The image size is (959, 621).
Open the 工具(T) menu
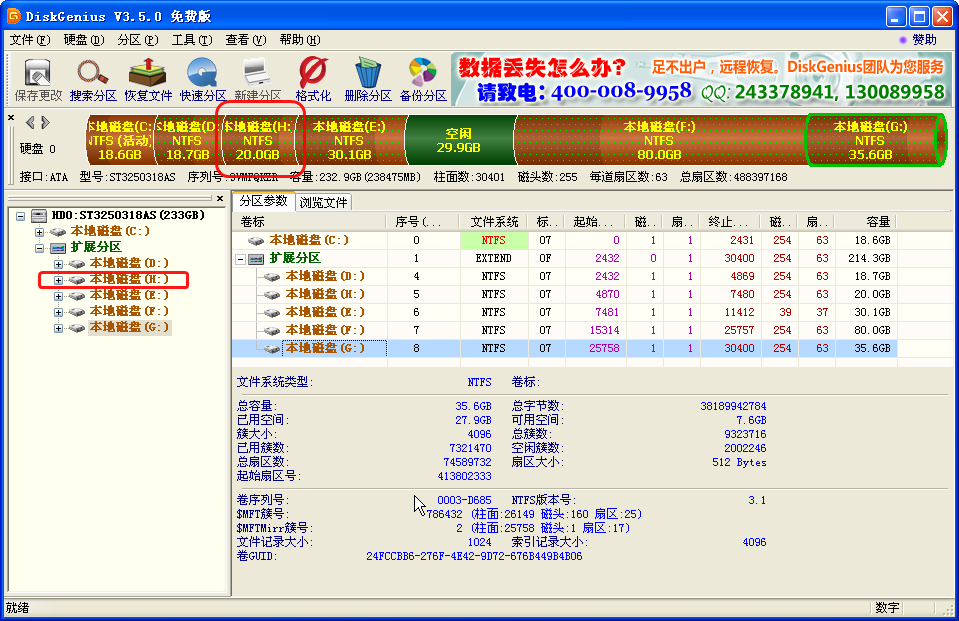point(191,40)
